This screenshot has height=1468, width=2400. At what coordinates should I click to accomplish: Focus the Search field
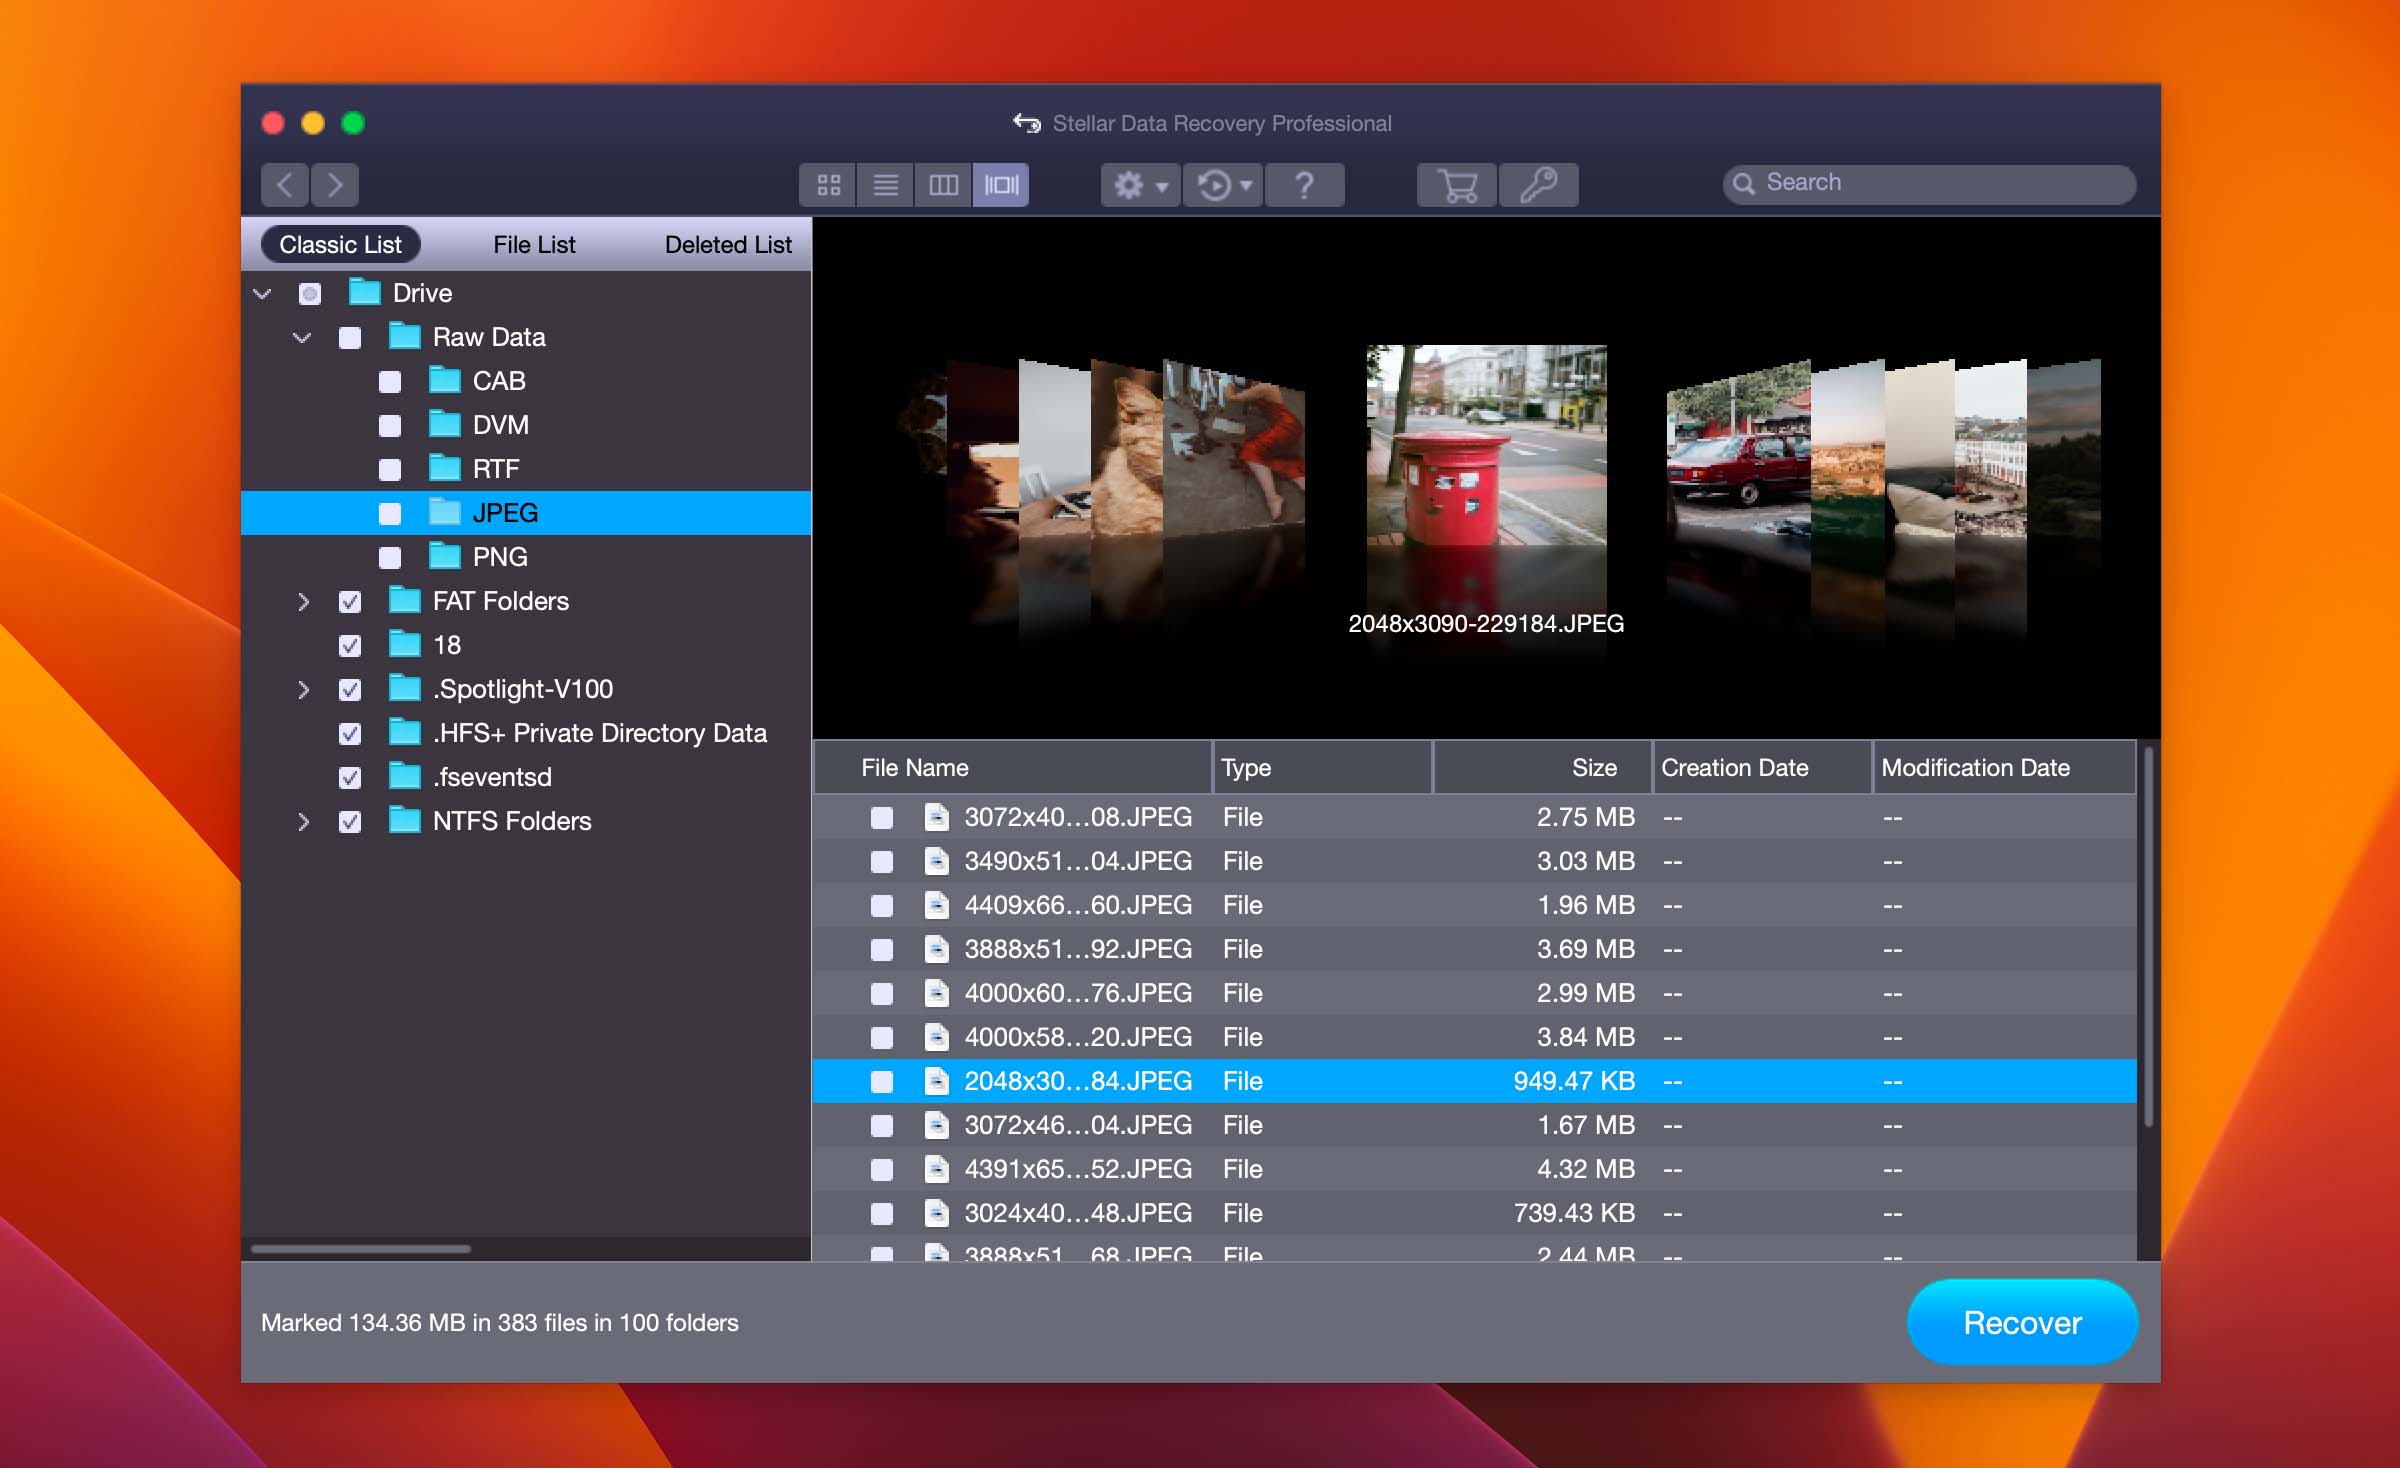coord(1929,183)
